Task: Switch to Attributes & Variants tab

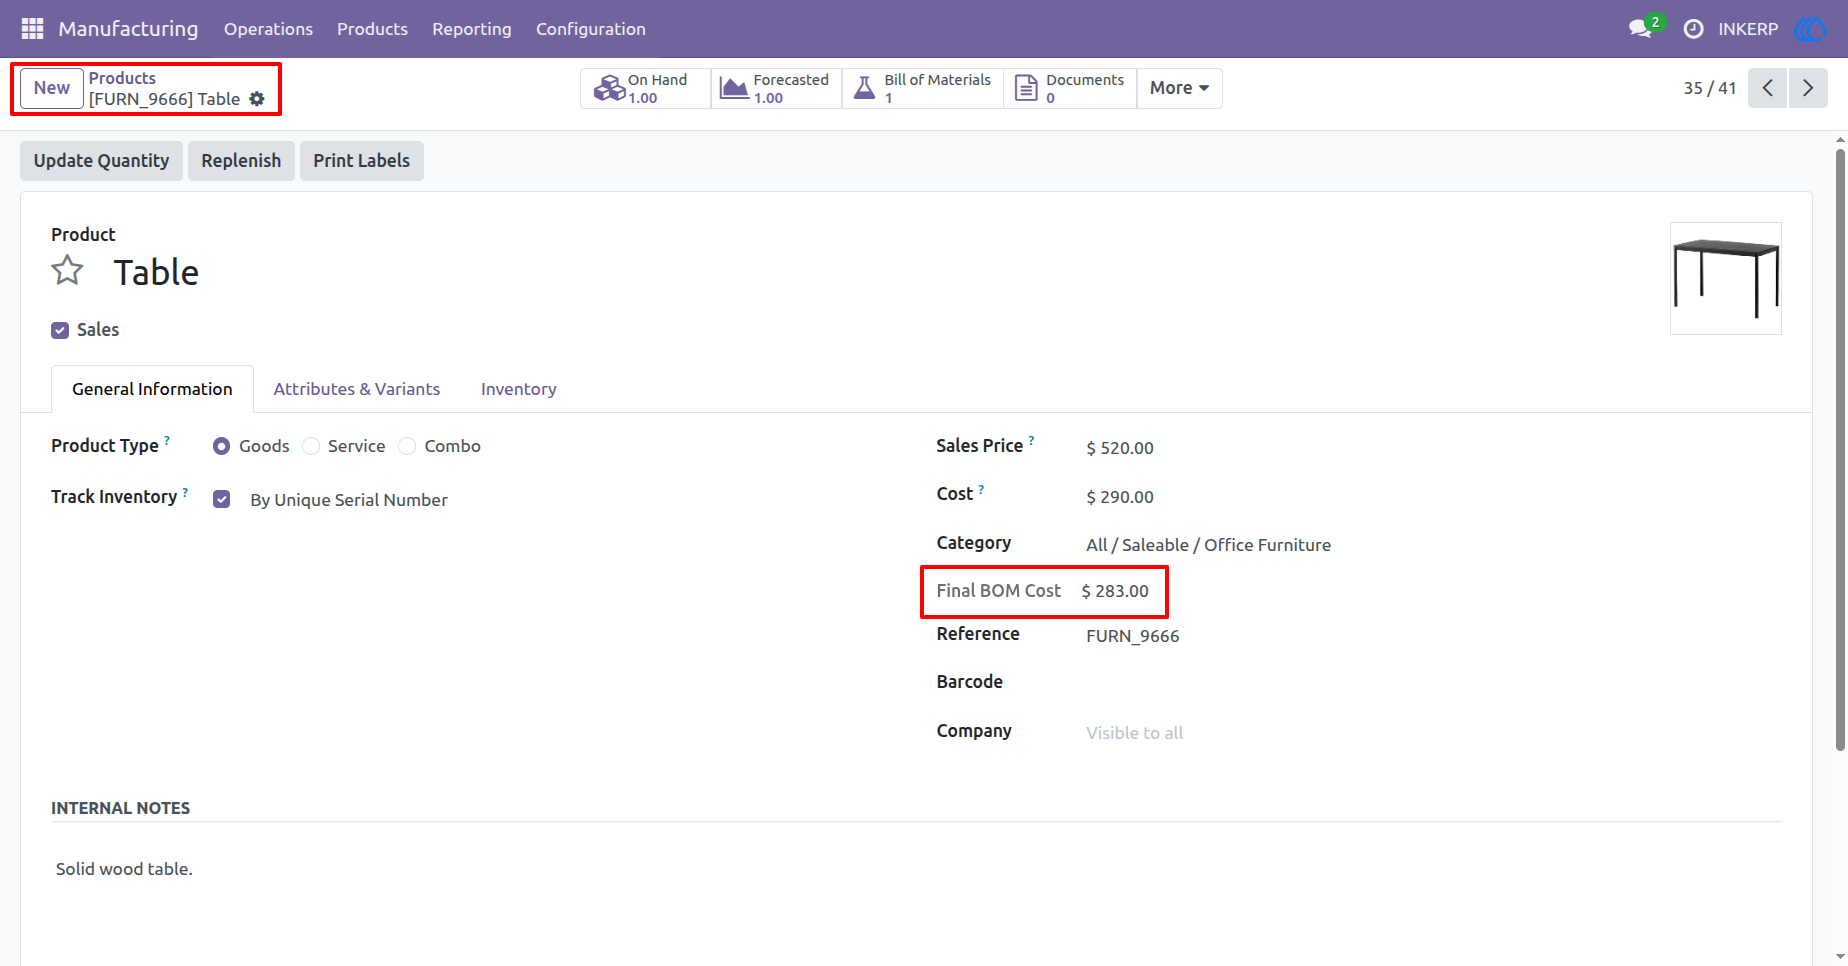Action: [x=357, y=389]
